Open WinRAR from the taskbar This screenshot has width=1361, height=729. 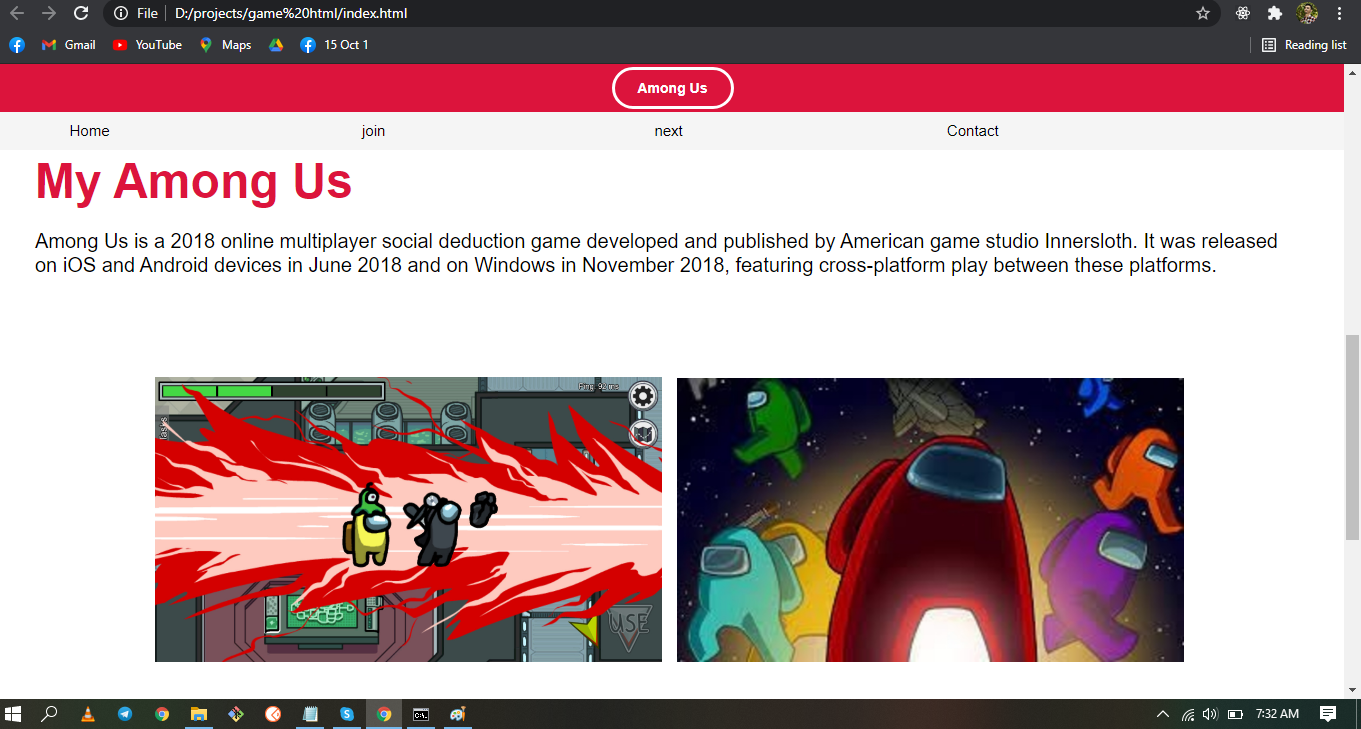(236, 714)
